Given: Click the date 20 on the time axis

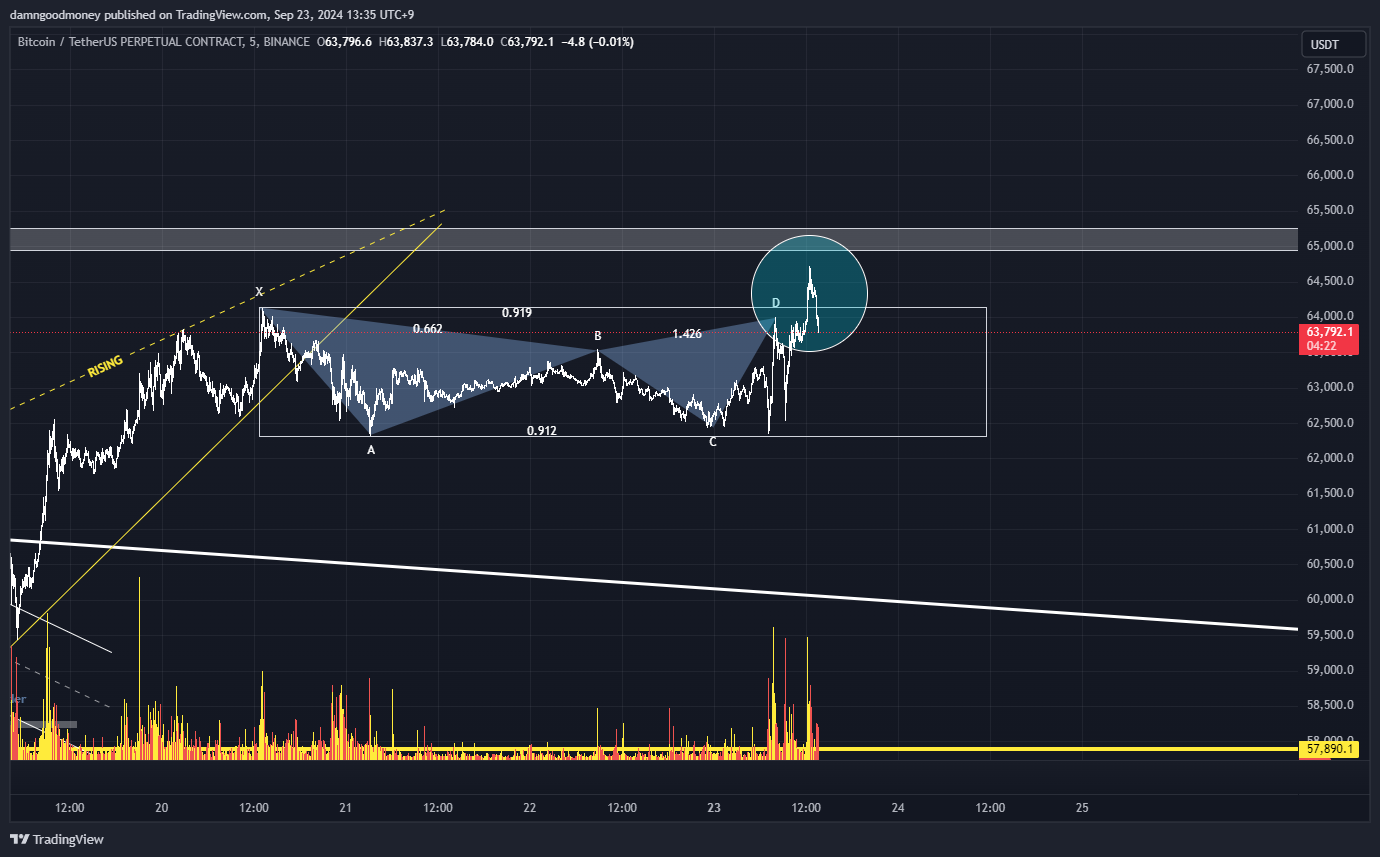Looking at the screenshot, I should (x=162, y=807).
